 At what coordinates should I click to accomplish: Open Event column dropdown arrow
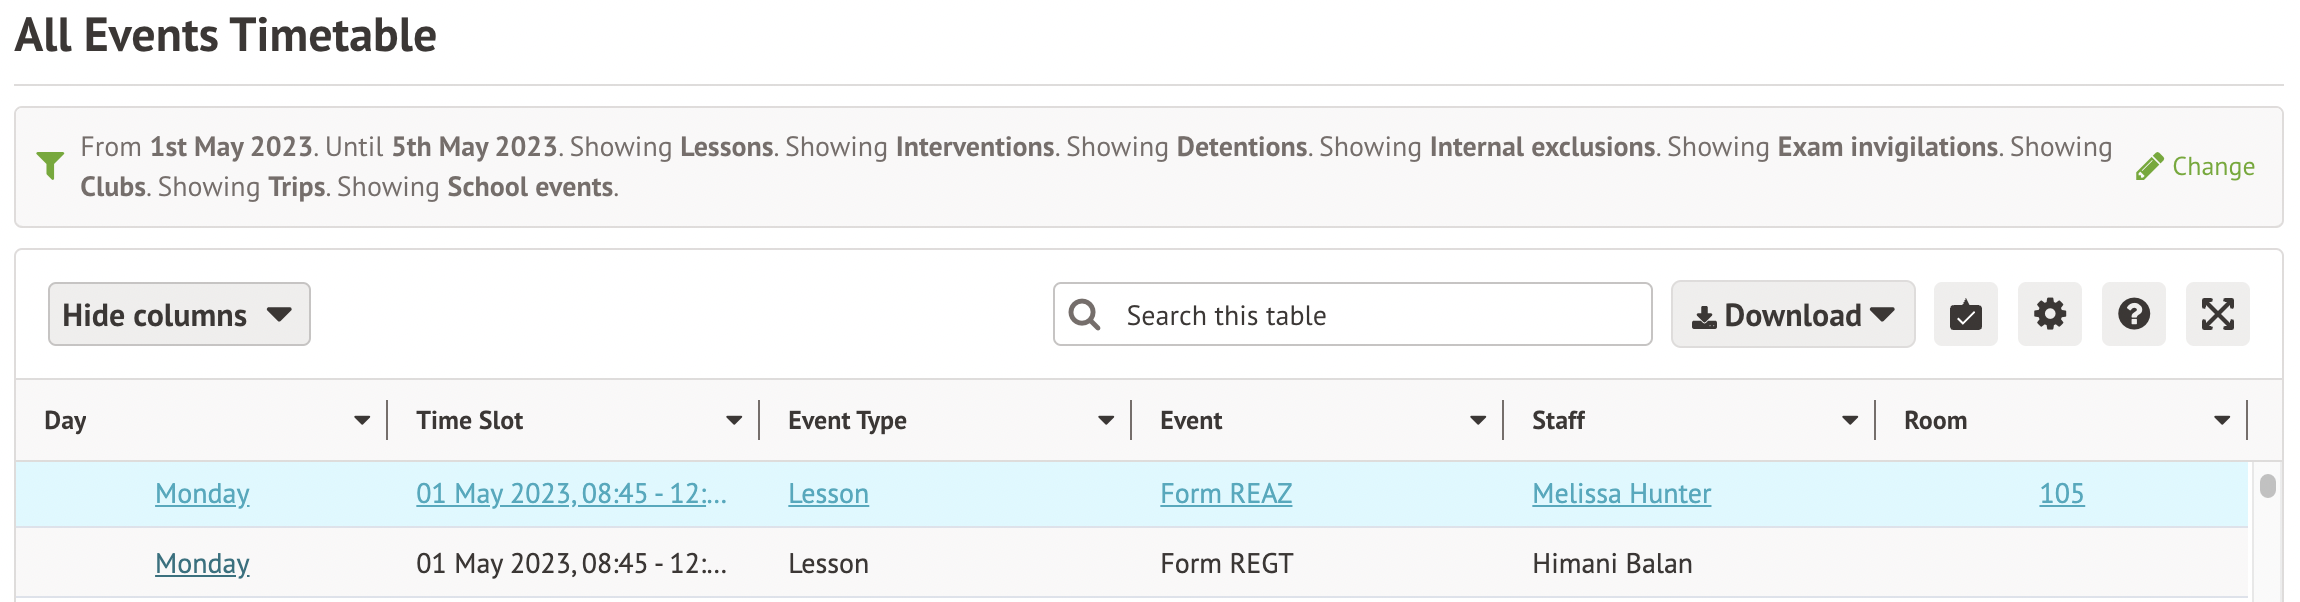tap(1478, 421)
